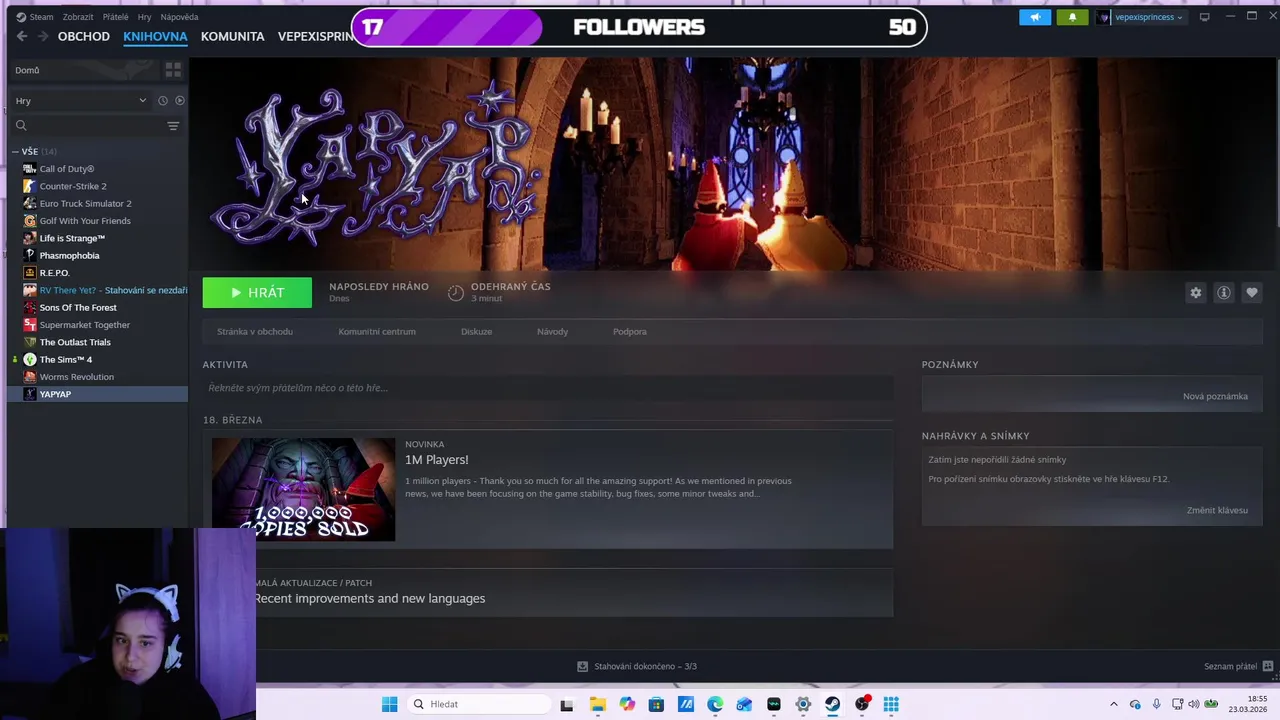Open Microsoft Edge from the taskbar
Viewport: 1280px width, 720px height.
pyautogui.click(x=715, y=705)
